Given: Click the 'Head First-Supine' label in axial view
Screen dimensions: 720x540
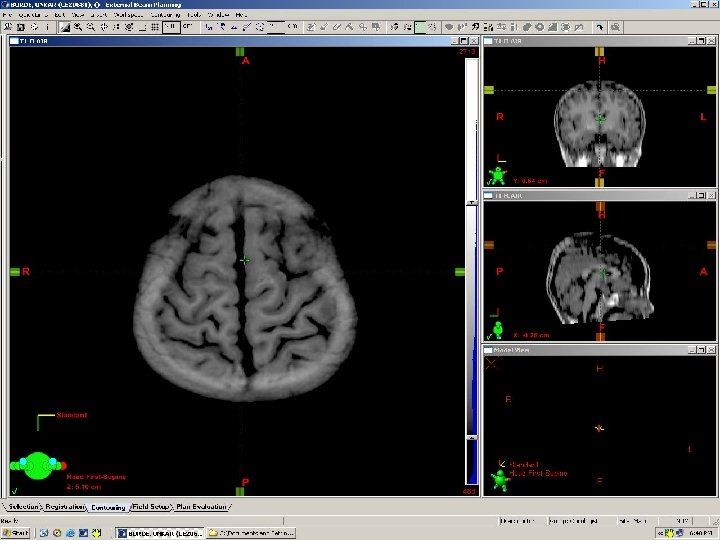Looking at the screenshot, I should pos(96,477).
